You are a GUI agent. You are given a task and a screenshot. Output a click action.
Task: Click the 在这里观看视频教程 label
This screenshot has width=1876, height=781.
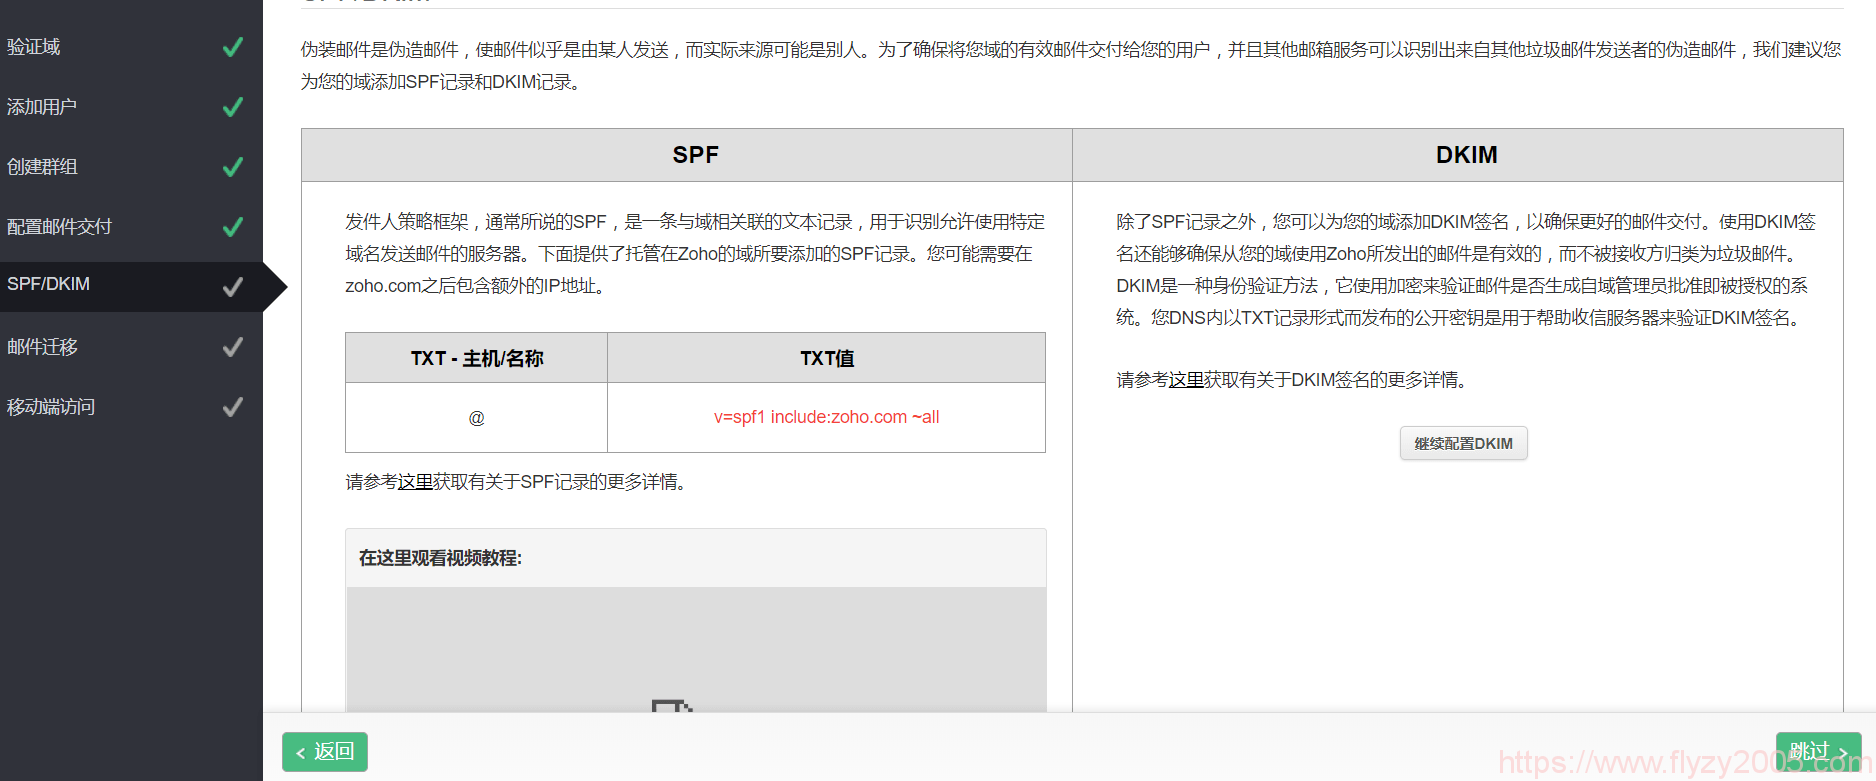[x=440, y=558]
